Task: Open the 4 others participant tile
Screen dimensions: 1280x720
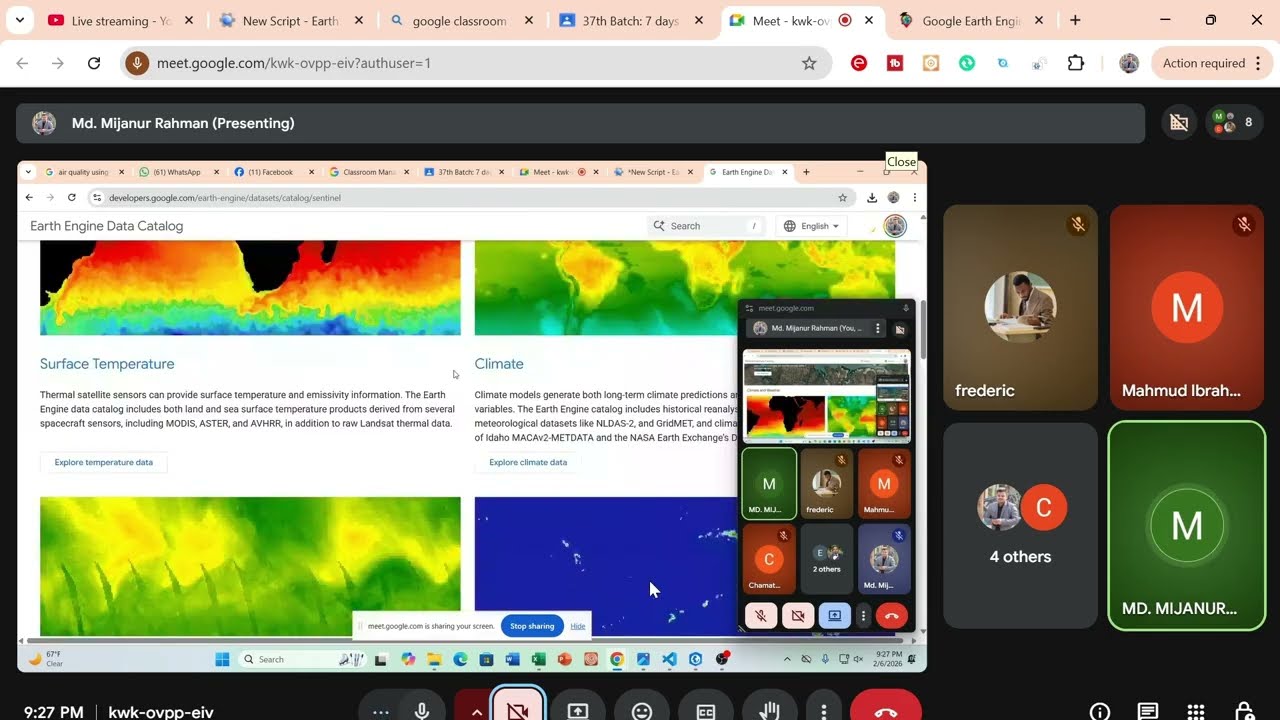Action: [x=1020, y=525]
